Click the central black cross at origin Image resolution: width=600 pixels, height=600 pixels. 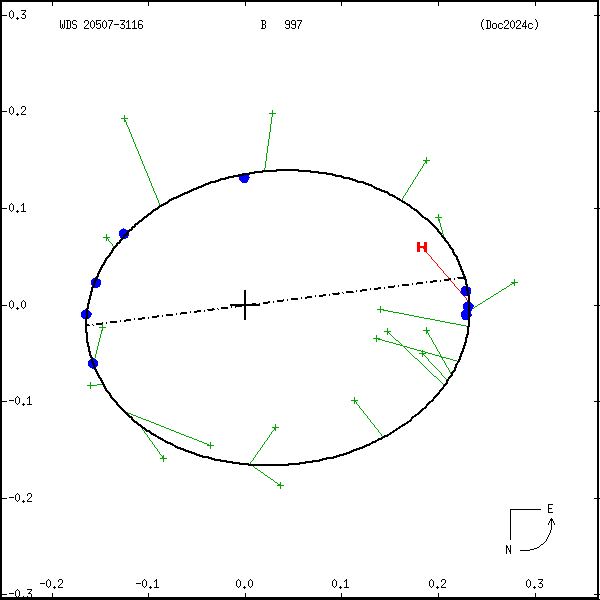(245, 304)
